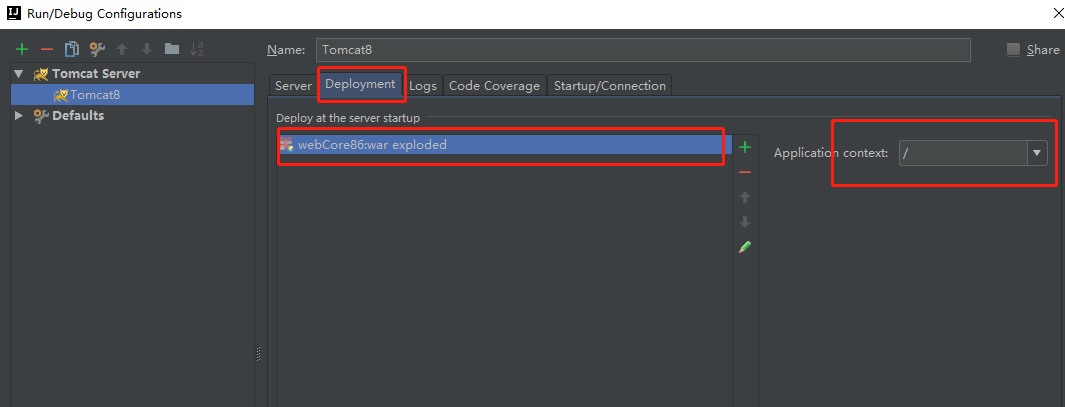Collapse the Tomcat Server tree node
This screenshot has height=407, width=1065.
(18, 74)
